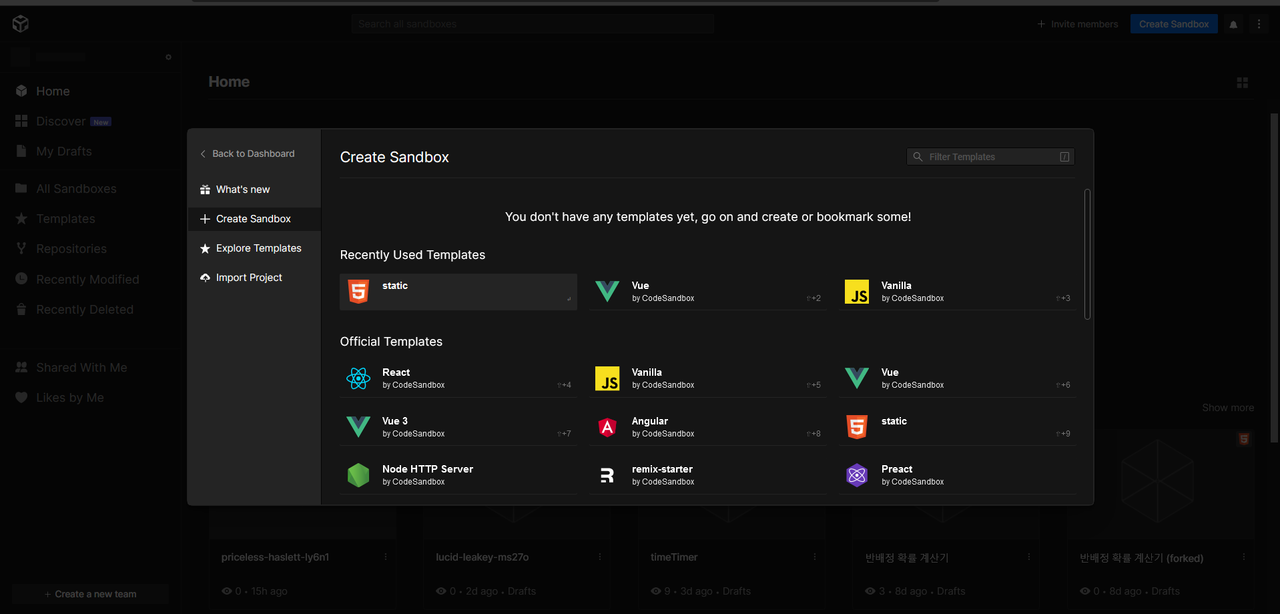Choose Preact template icon
Screen dimensions: 1280x614
tap(857, 475)
